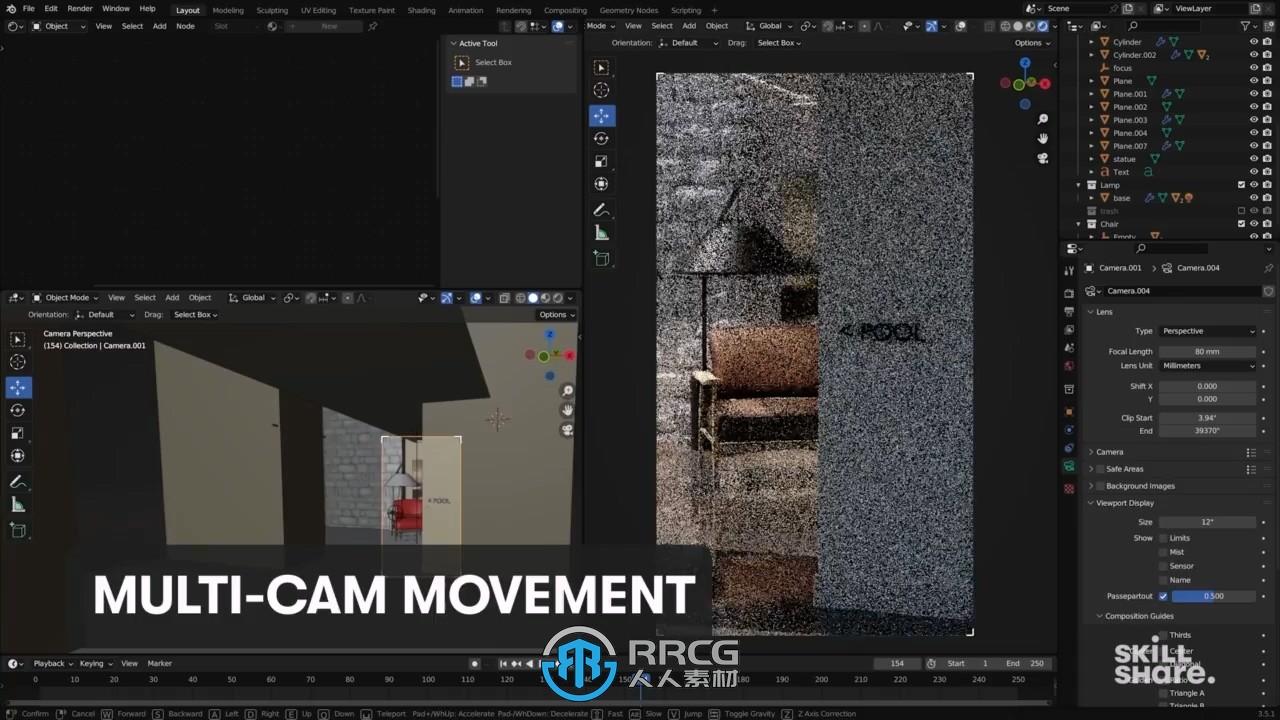Click the Keying button in the timeline
The image size is (1280, 720).
pyautogui.click(x=95, y=663)
